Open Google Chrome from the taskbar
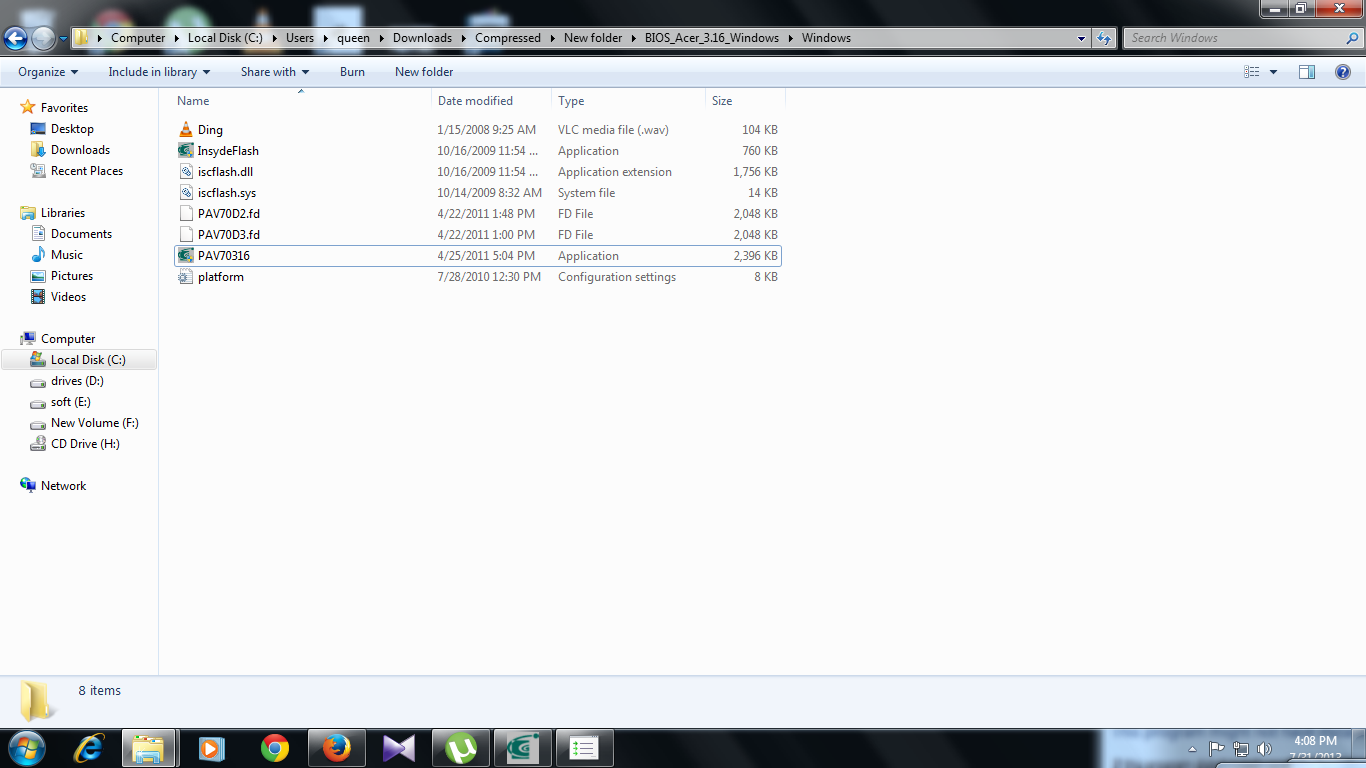1366x768 pixels. tap(274, 748)
